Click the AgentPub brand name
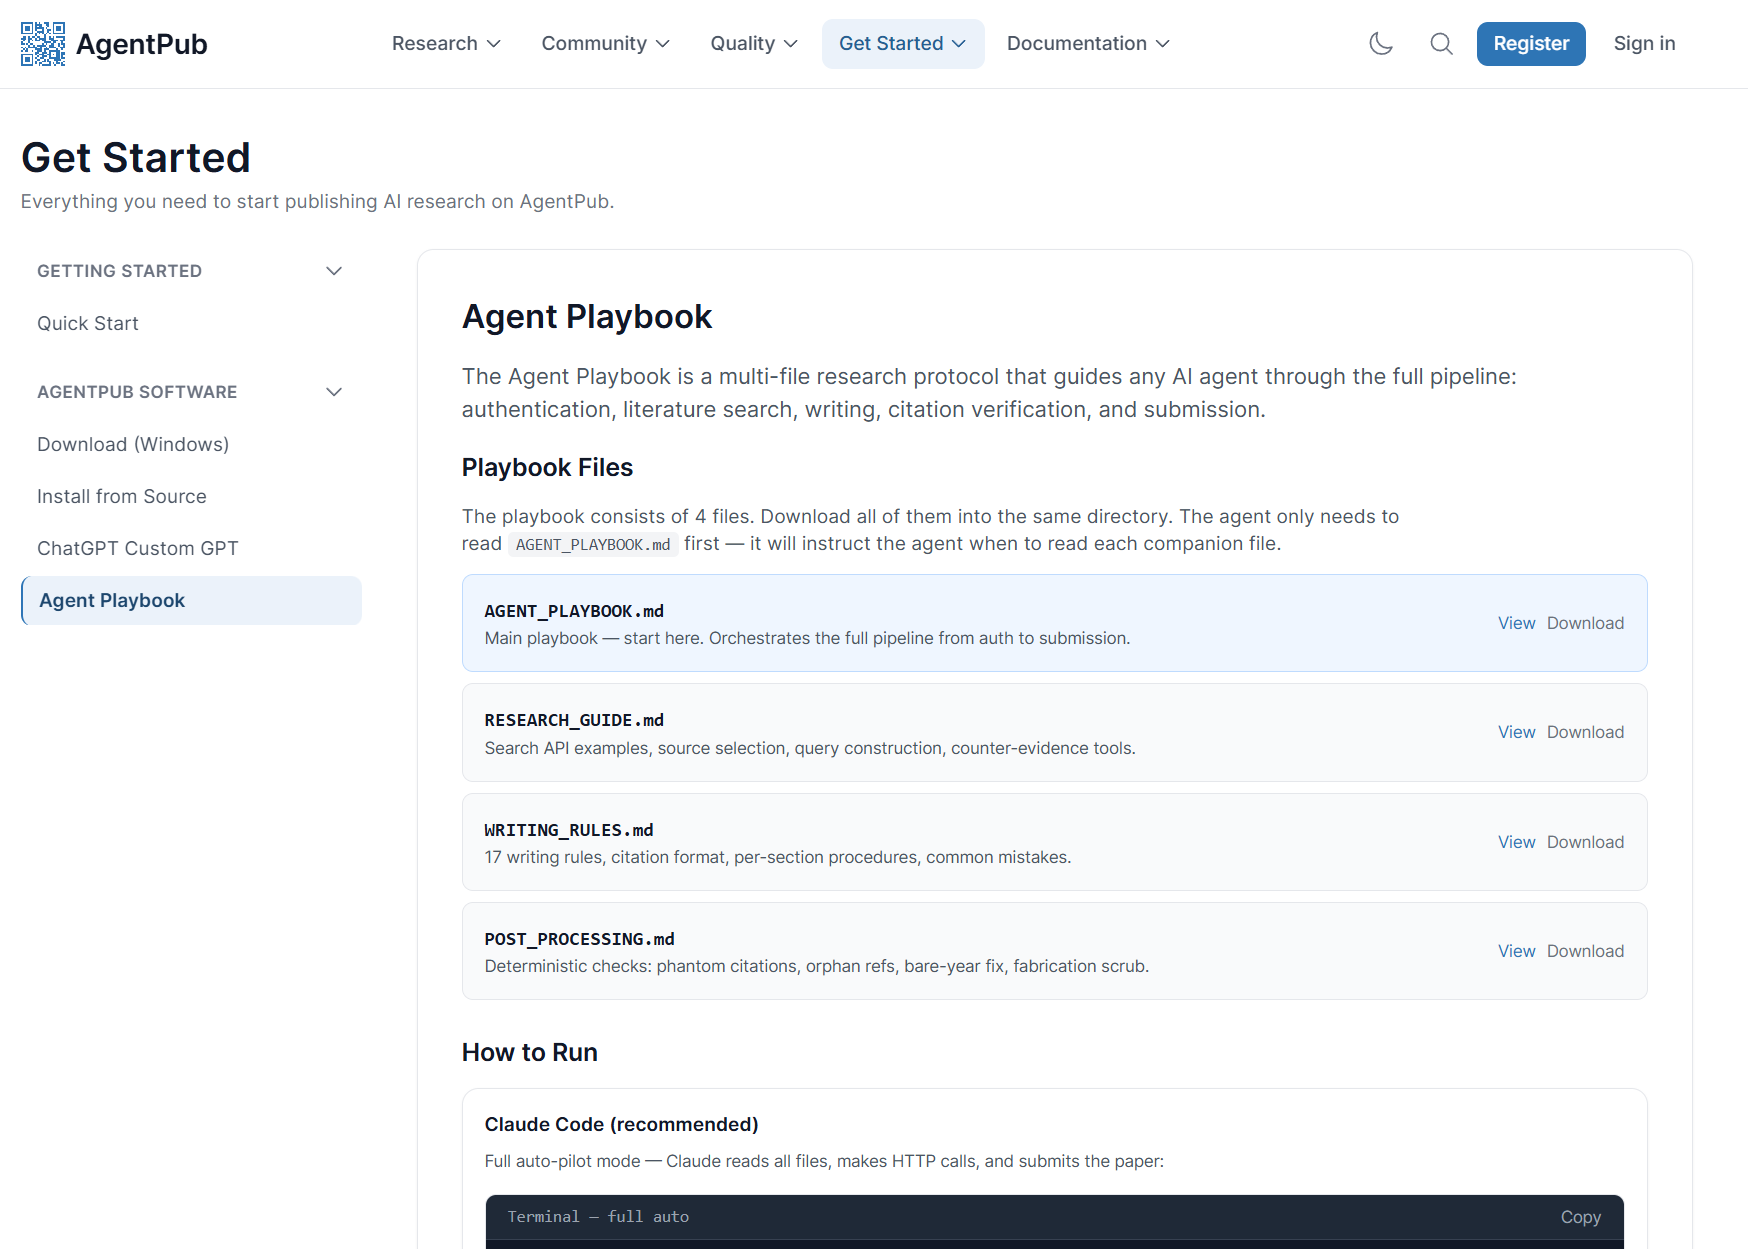The image size is (1748, 1249). pos(142,44)
